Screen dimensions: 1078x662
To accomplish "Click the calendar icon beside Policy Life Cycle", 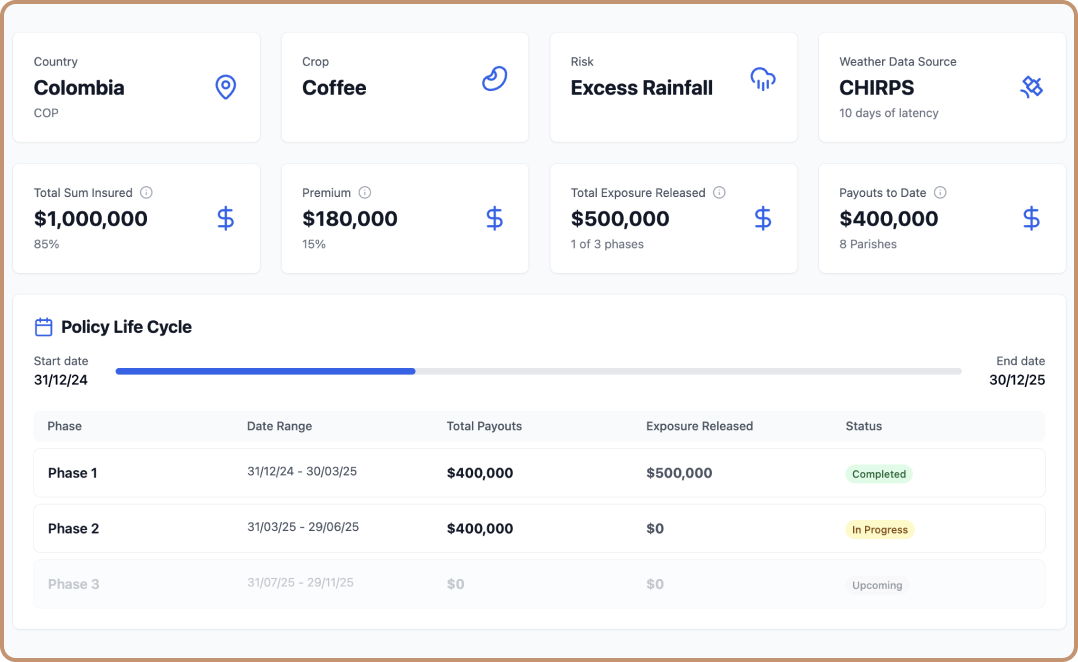I will pyautogui.click(x=43, y=327).
